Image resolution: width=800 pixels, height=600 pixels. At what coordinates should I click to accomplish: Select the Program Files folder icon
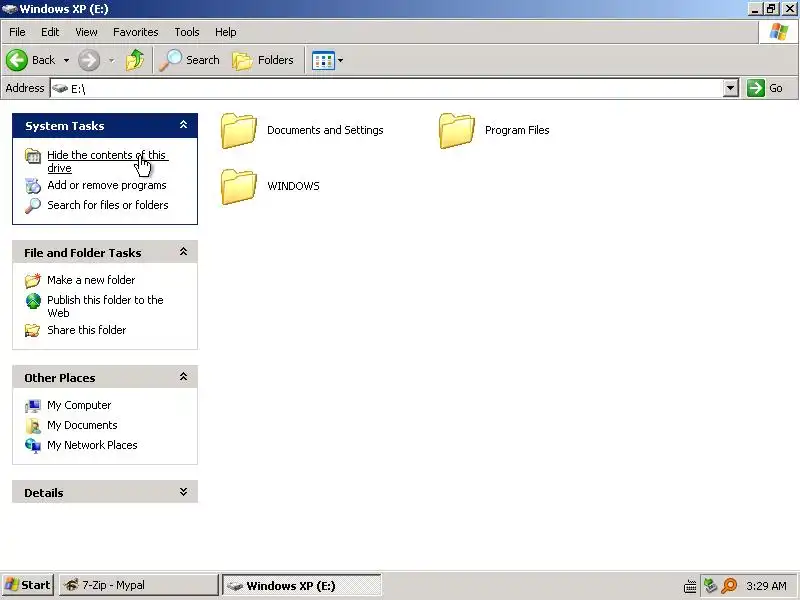pyautogui.click(x=457, y=131)
